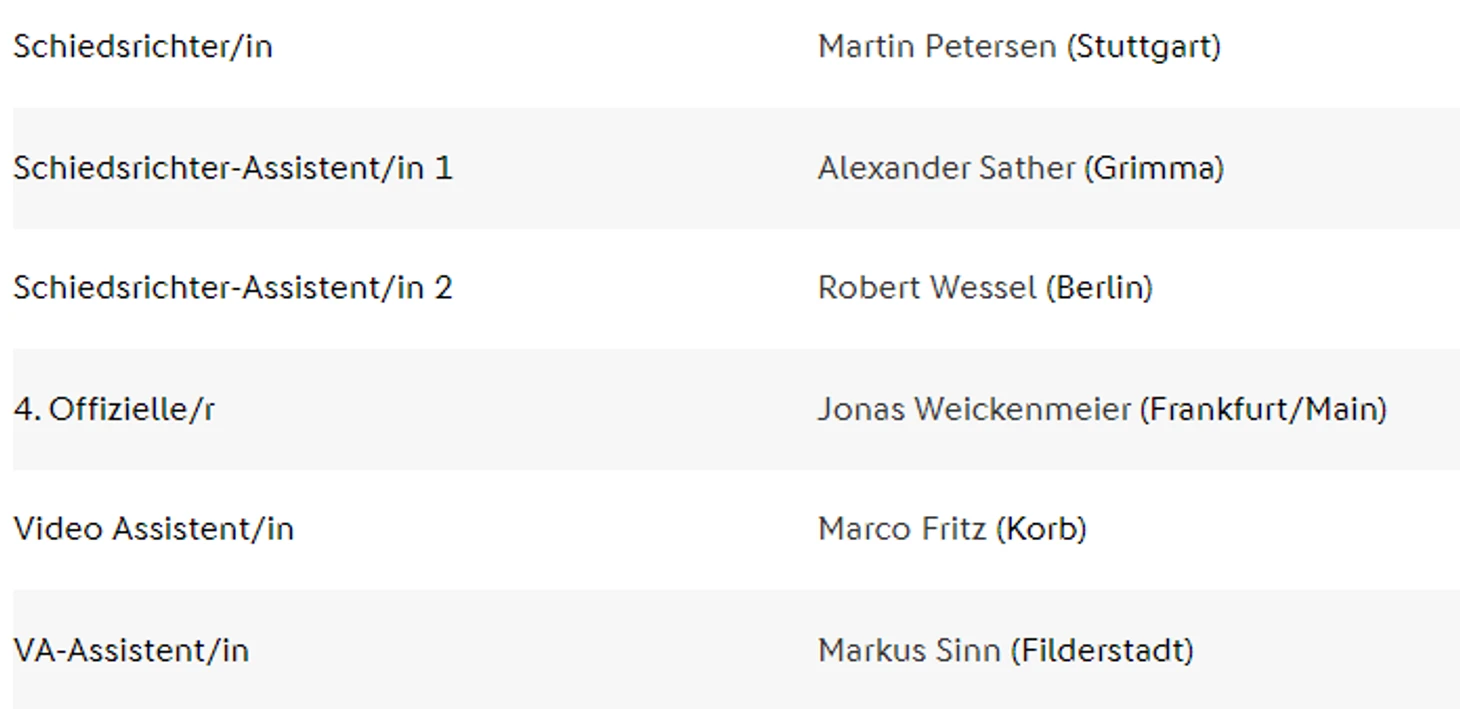Select the 4. Offizielle/r row label
1460x709 pixels.
[x=114, y=409]
